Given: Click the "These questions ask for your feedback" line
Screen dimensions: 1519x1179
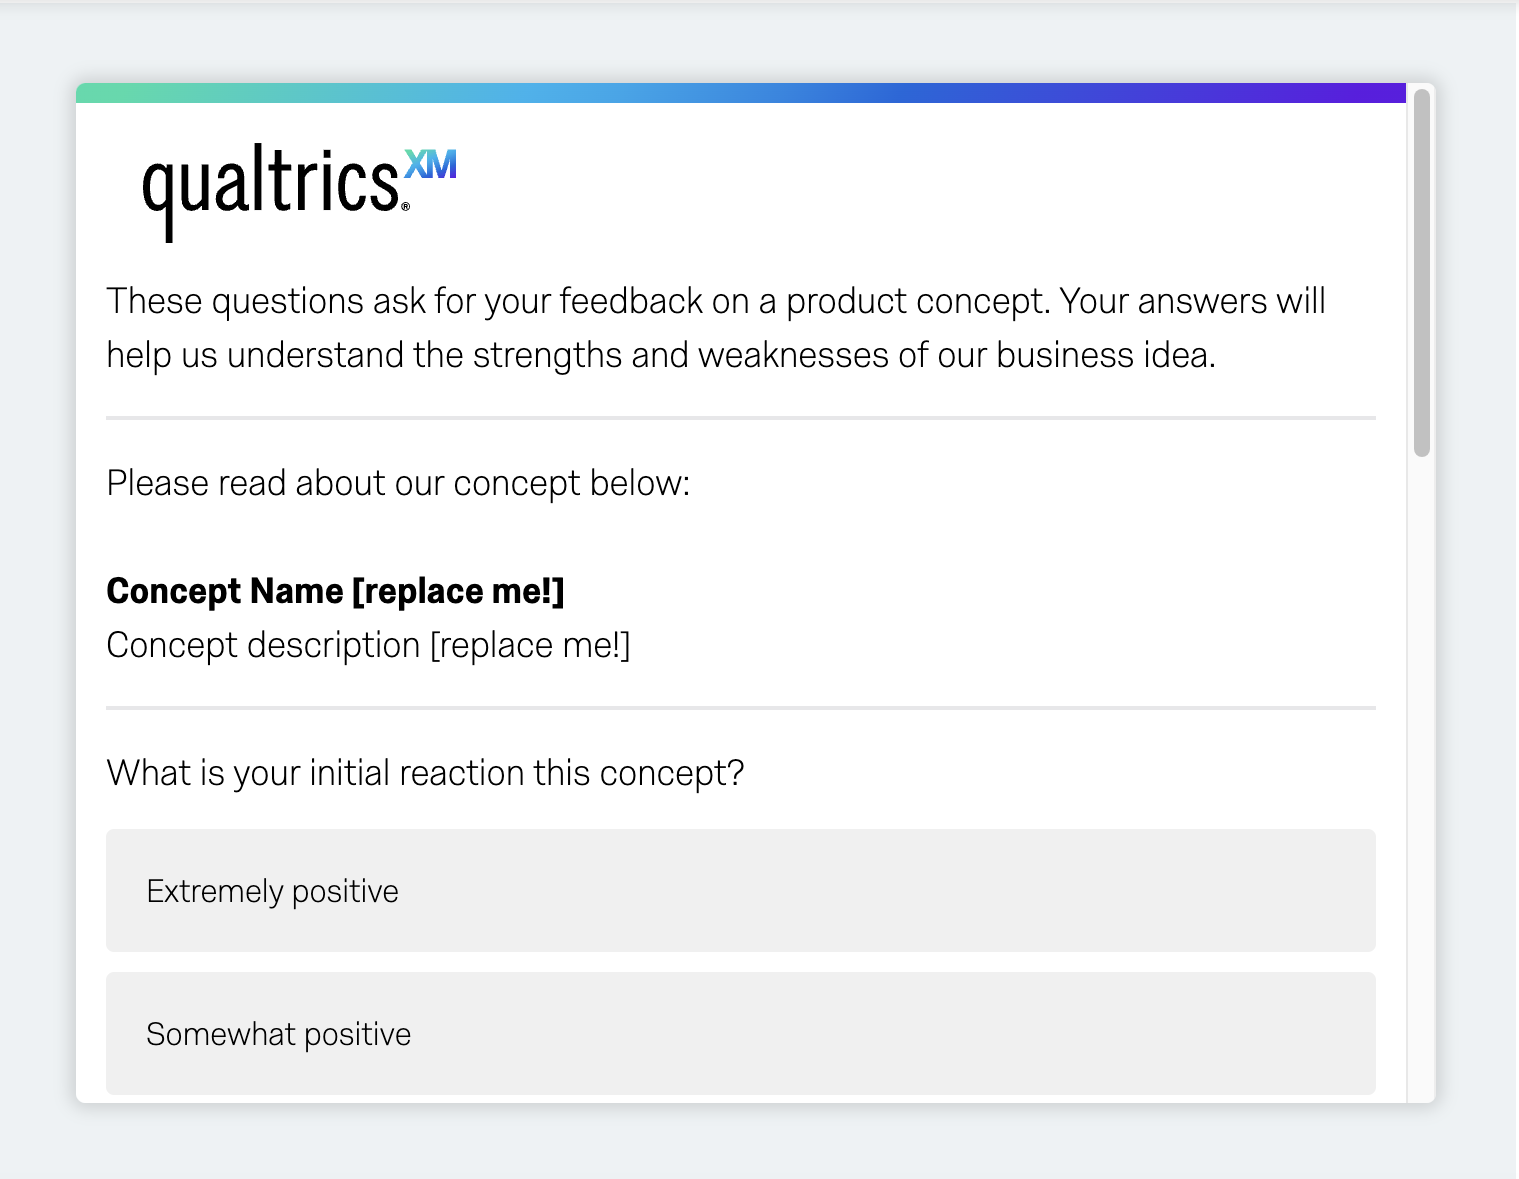Looking at the screenshot, I should 716,301.
